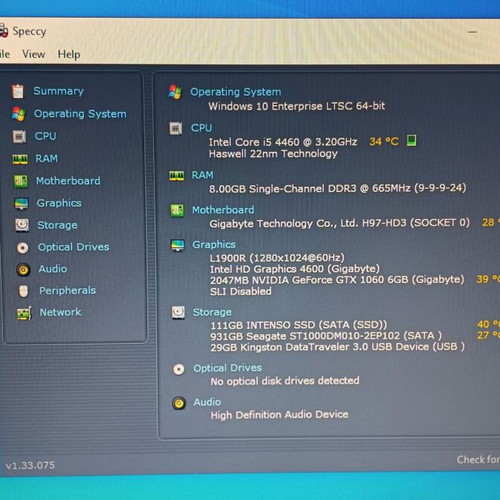This screenshot has height=500, width=500.
Task: Show Audio section from sidebar
Action: coord(53,269)
